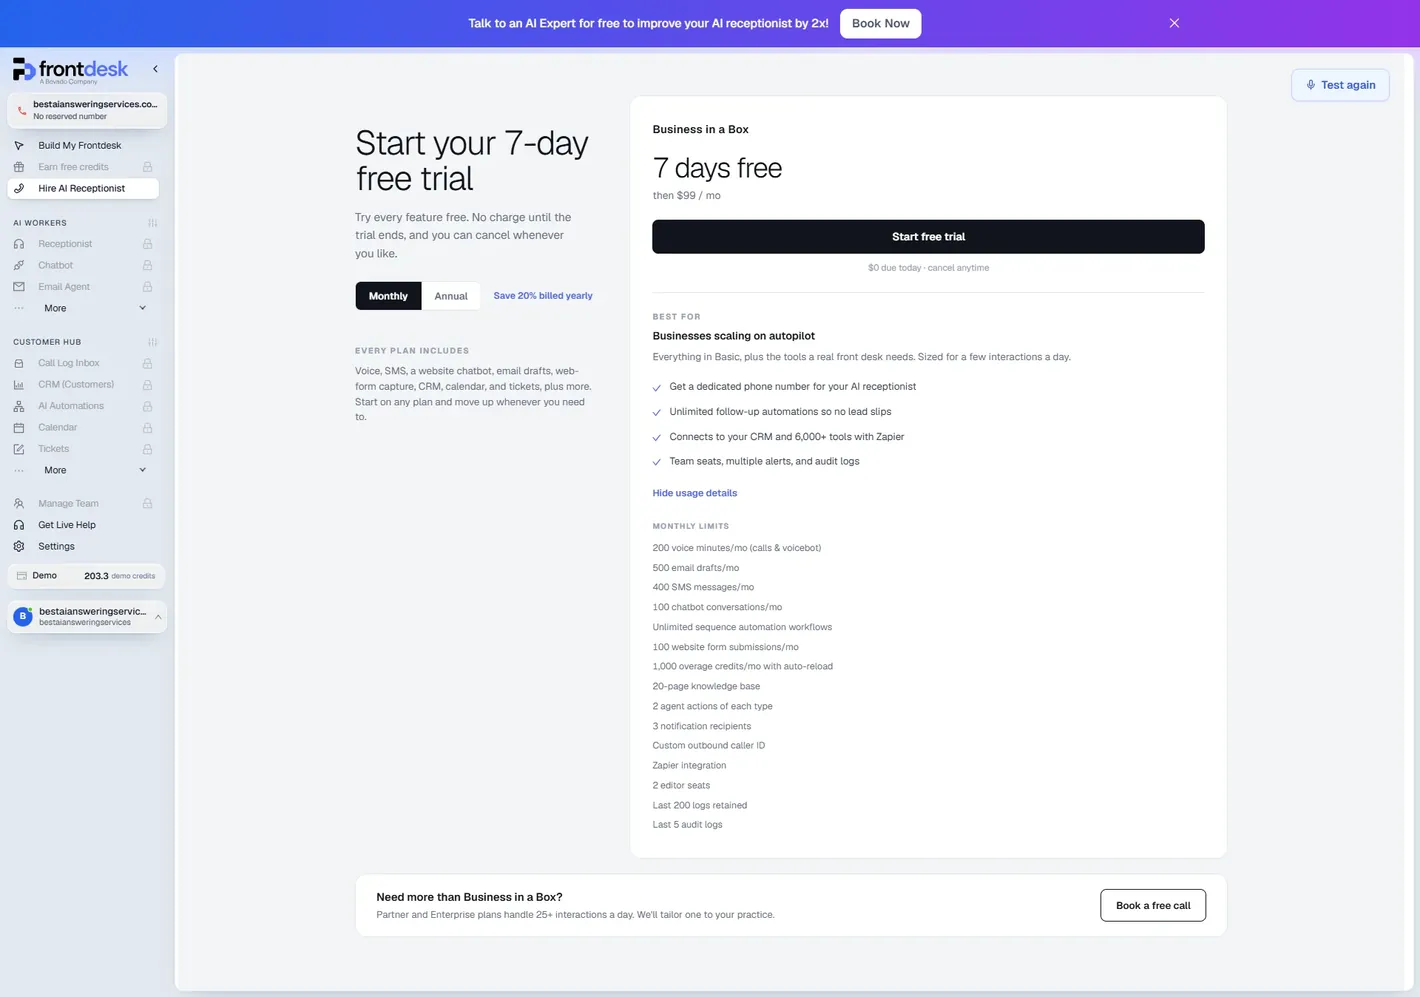Click the lock icon on the Receptionist row

147,244
